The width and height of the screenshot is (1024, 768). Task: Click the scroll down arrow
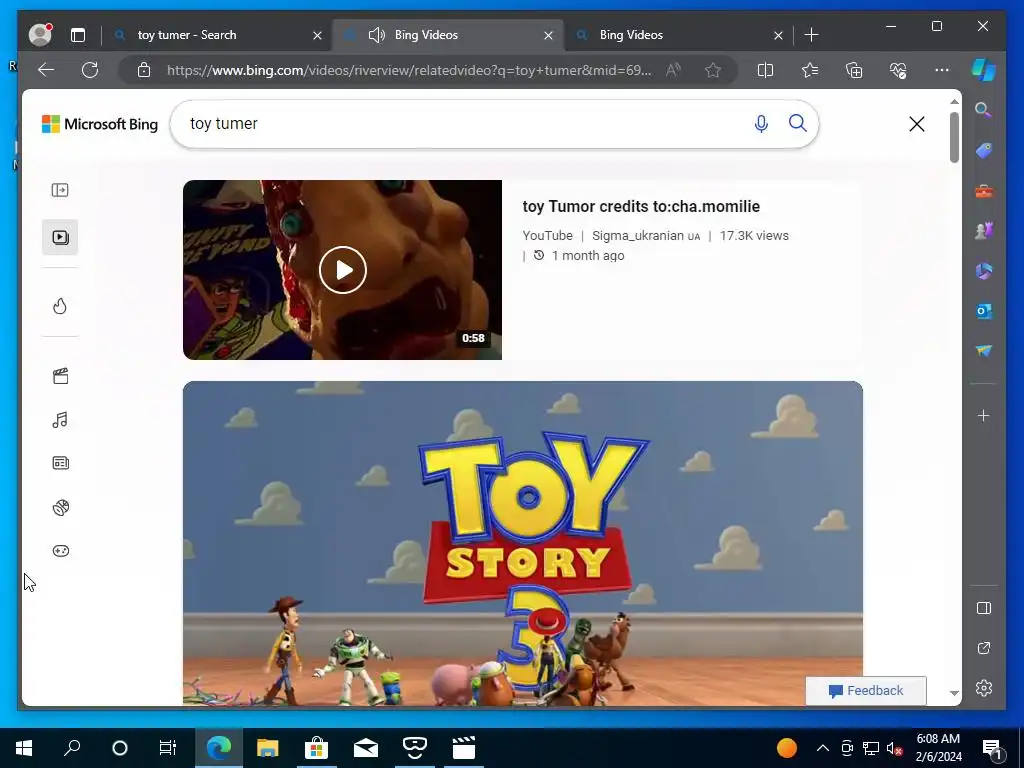(x=954, y=694)
